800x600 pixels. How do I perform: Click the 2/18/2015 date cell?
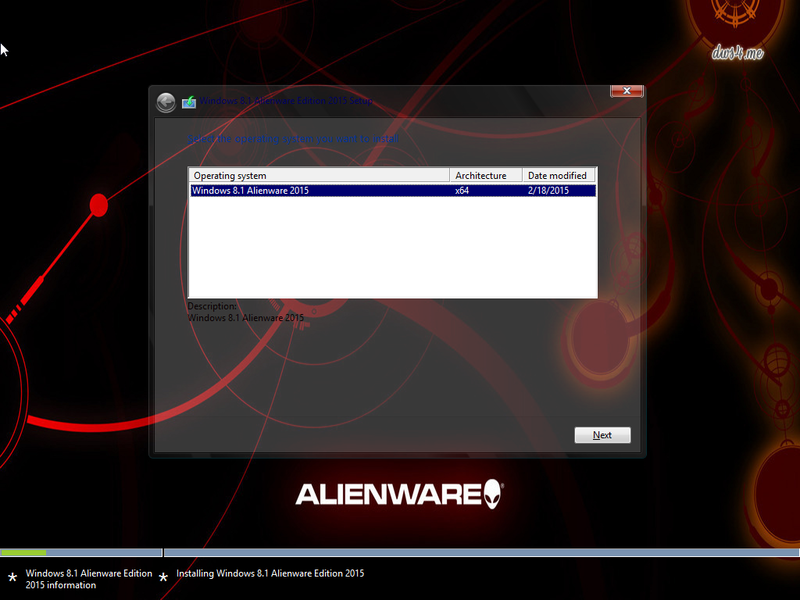coord(548,190)
